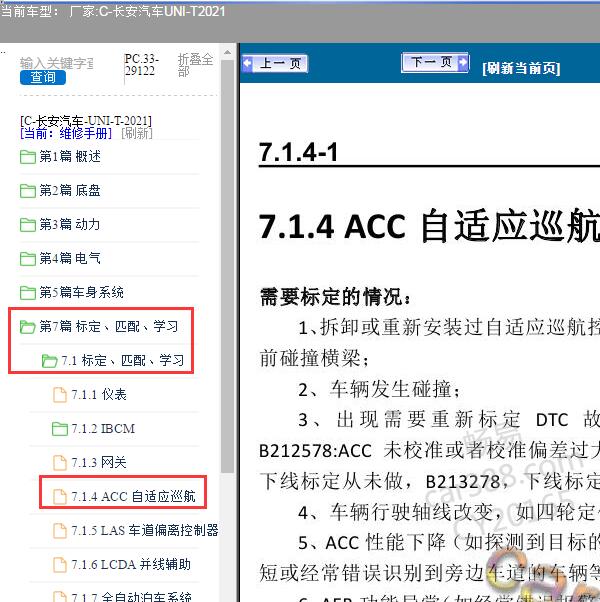Click the 当前车型 vehicle model title
The image size is (600, 602).
[113, 11]
